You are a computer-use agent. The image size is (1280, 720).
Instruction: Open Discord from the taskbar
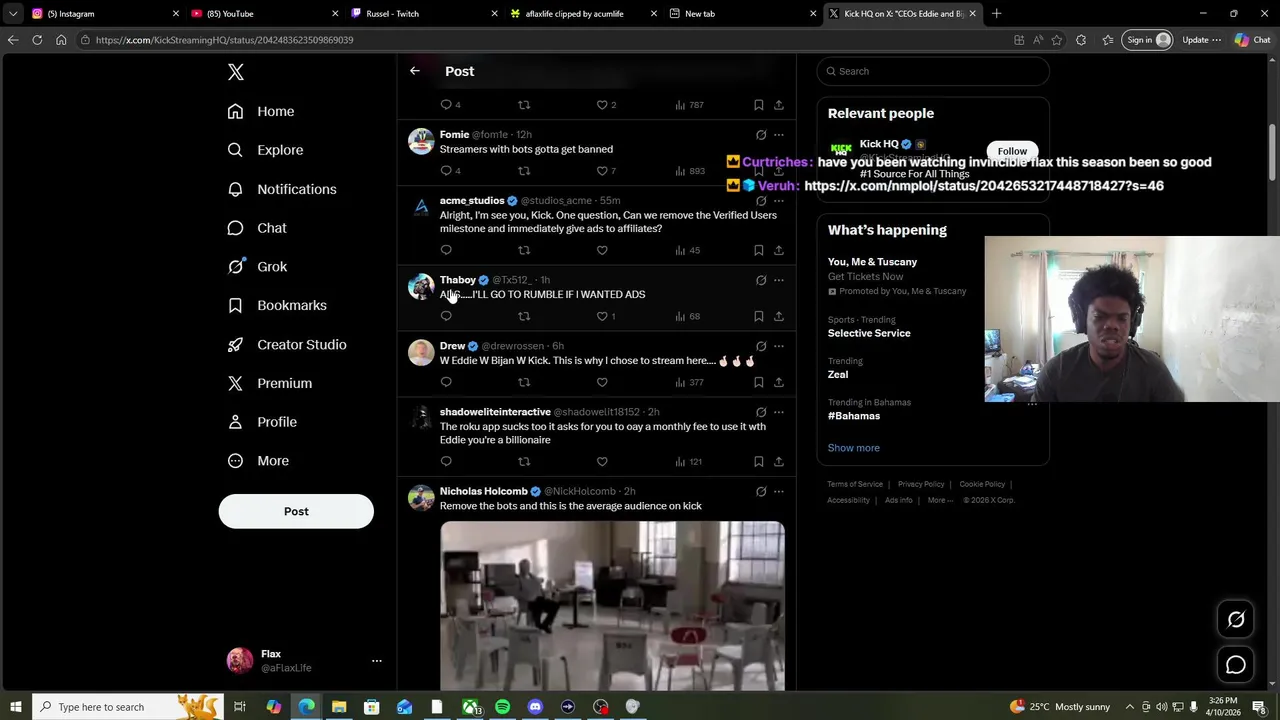[x=535, y=707]
